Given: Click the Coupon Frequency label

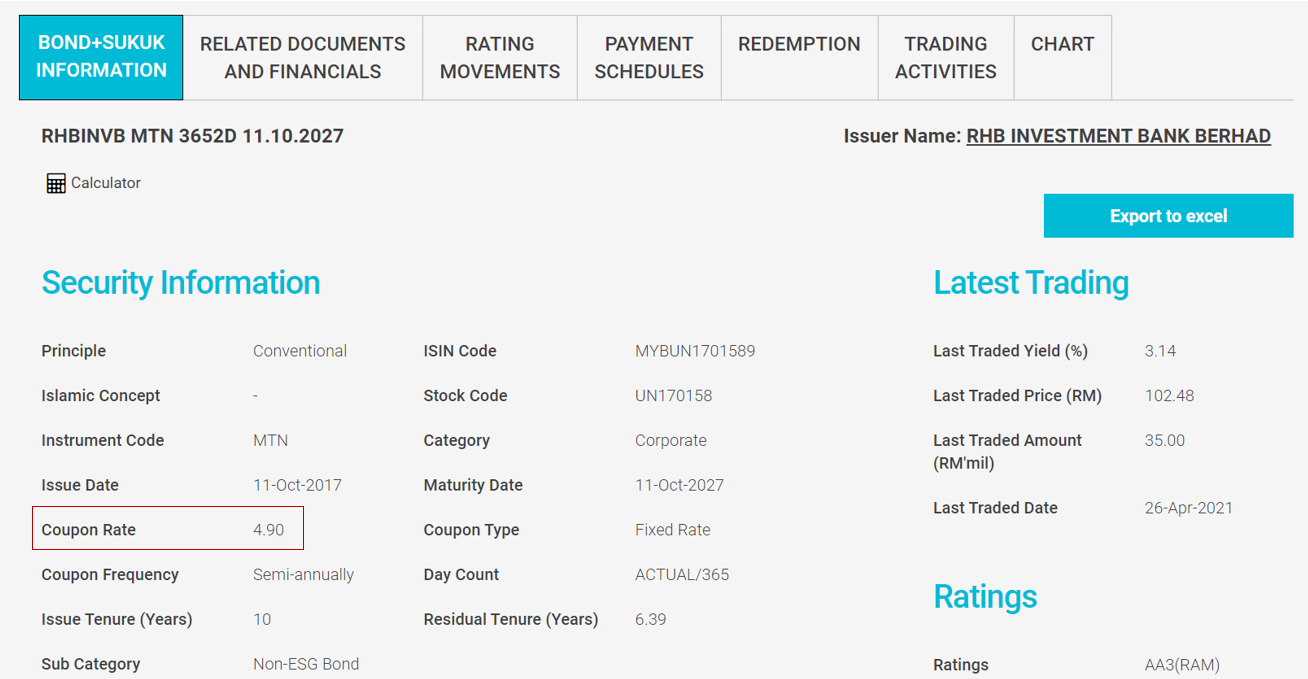Looking at the screenshot, I should (x=110, y=575).
